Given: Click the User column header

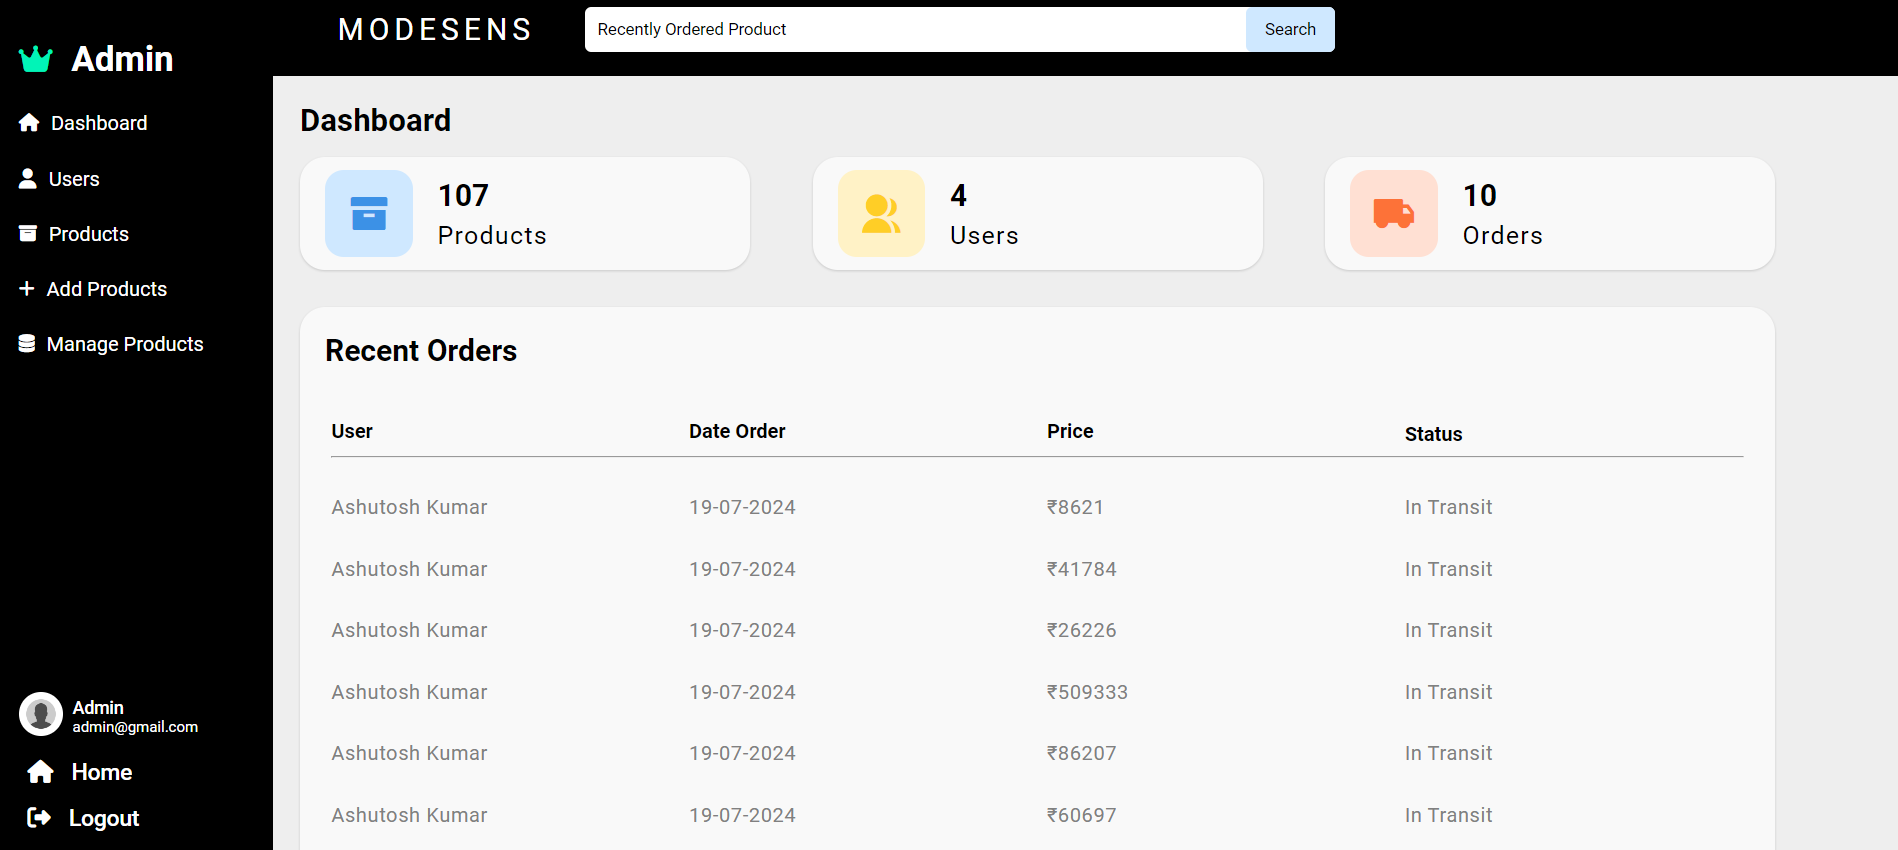Looking at the screenshot, I should pyautogui.click(x=352, y=431).
